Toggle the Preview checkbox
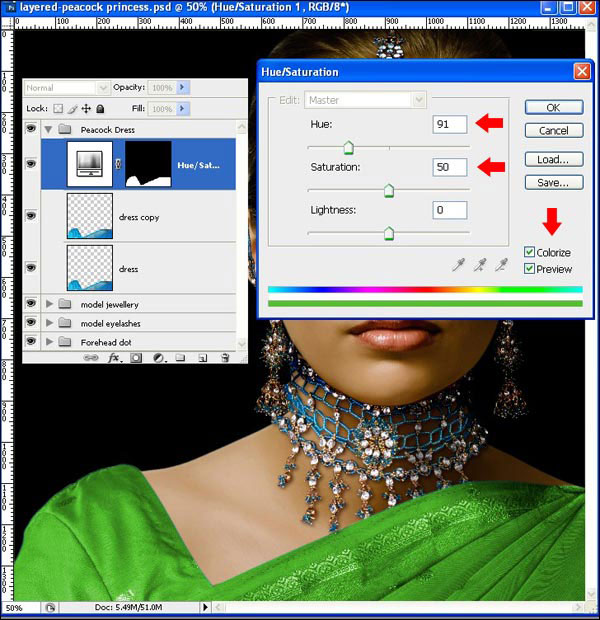The width and height of the screenshot is (600, 620). (x=529, y=269)
